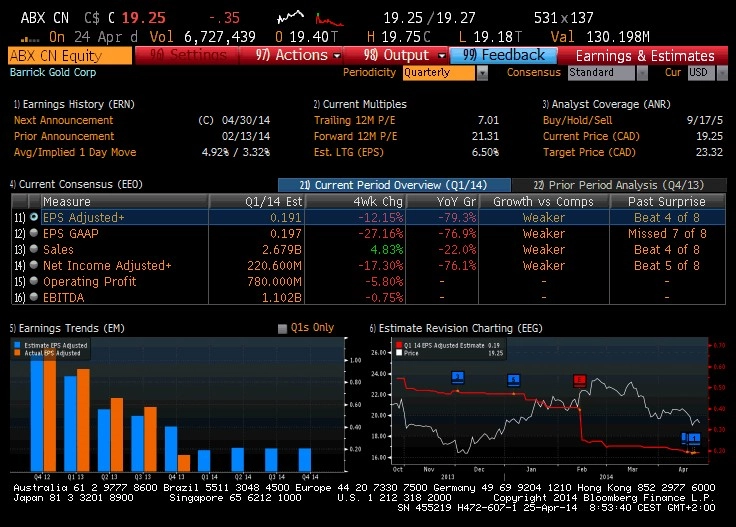Click the red volume mini-chart icon

329,19
